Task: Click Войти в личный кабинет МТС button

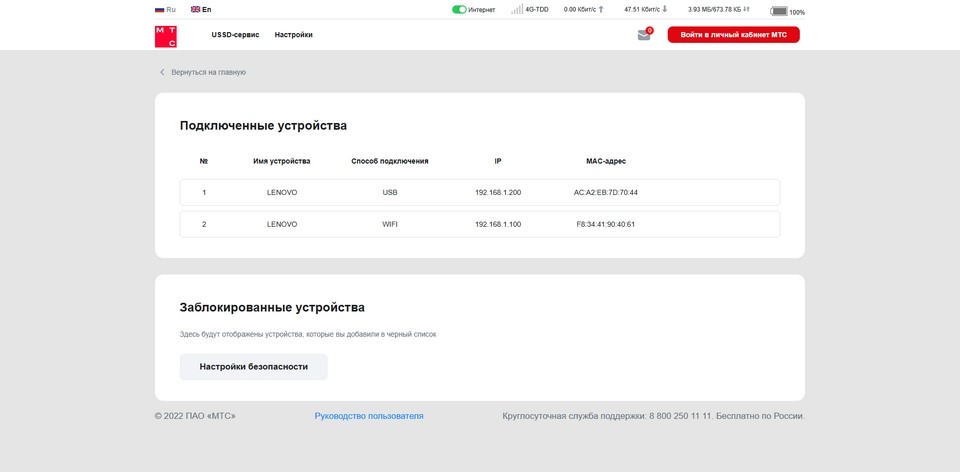Action: pos(733,35)
